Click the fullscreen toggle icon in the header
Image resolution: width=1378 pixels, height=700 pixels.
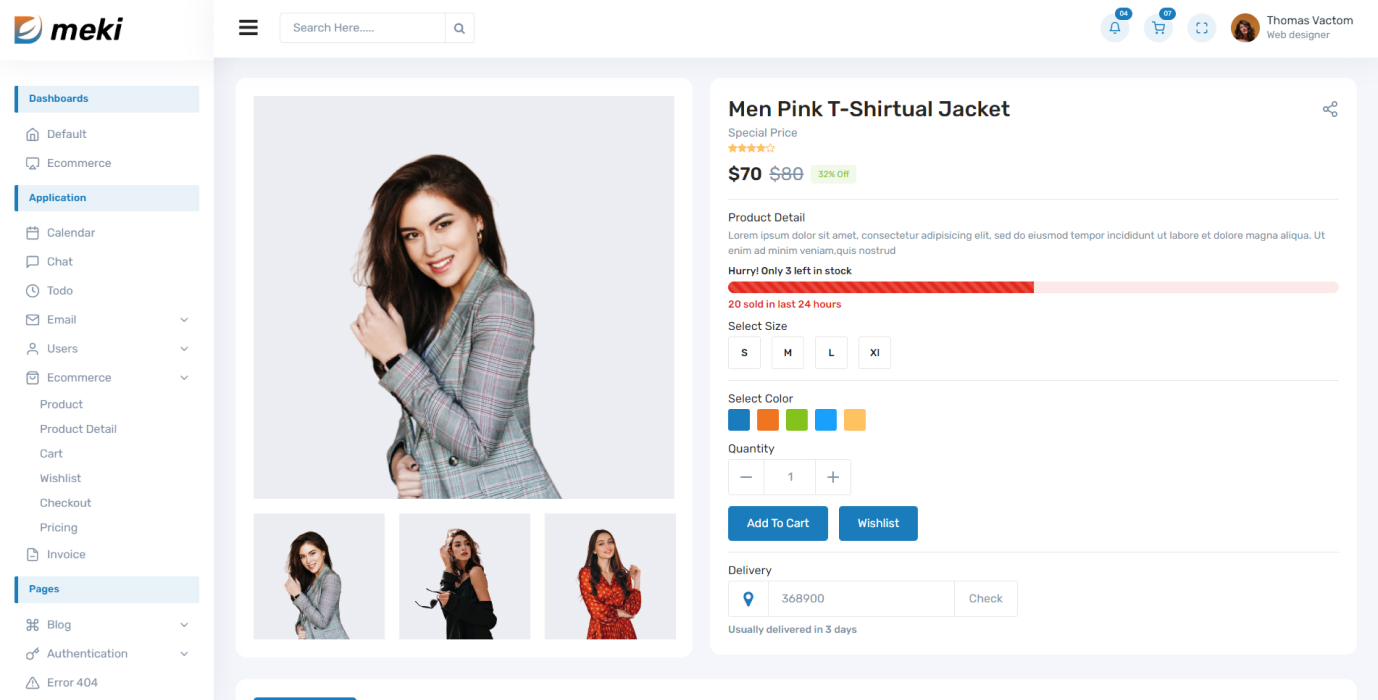1200,28
